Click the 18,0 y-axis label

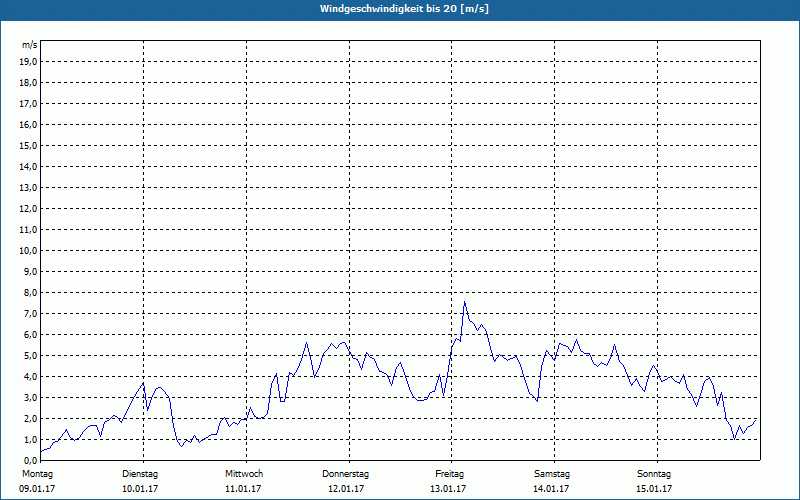pyautogui.click(x=28, y=83)
